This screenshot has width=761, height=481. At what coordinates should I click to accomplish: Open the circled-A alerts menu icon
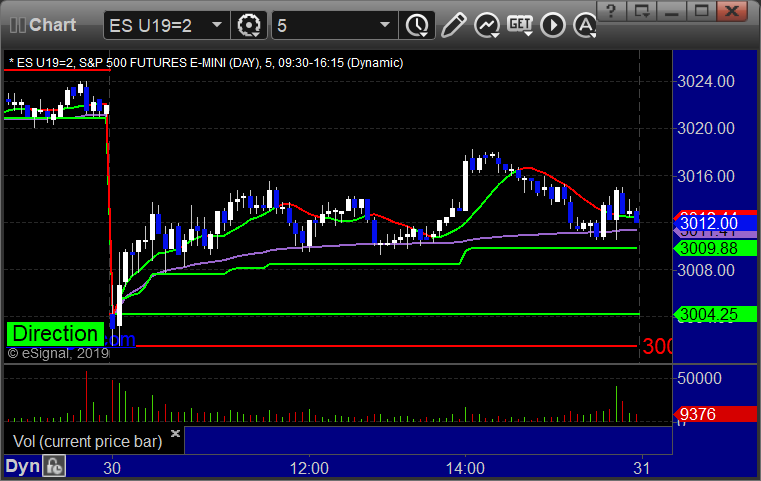point(585,25)
